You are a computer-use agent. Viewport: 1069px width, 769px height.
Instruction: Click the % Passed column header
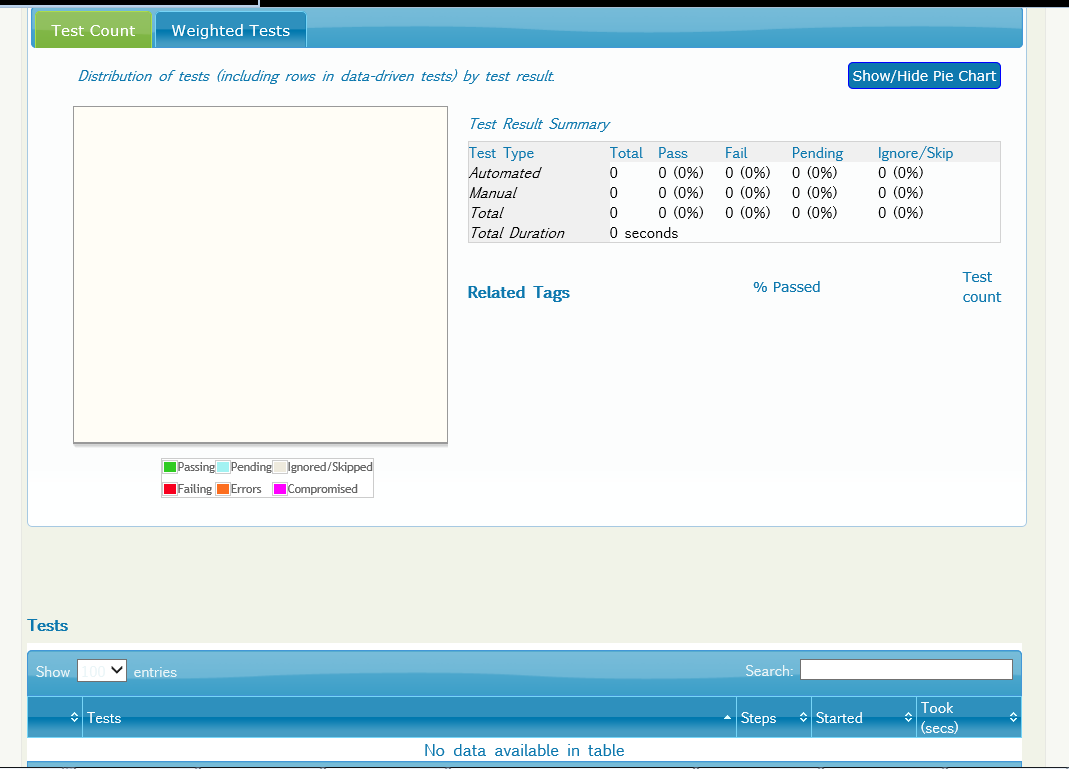tap(786, 287)
